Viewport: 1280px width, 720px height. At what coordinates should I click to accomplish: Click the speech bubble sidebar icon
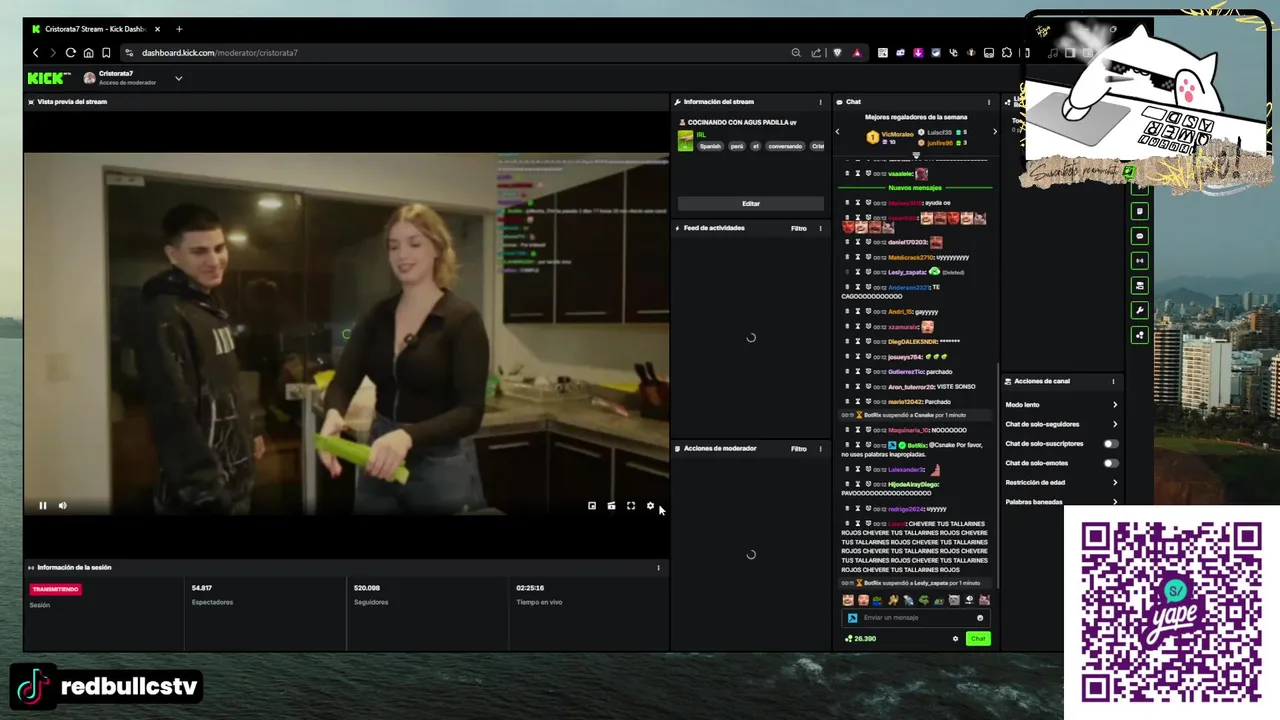(x=1139, y=236)
